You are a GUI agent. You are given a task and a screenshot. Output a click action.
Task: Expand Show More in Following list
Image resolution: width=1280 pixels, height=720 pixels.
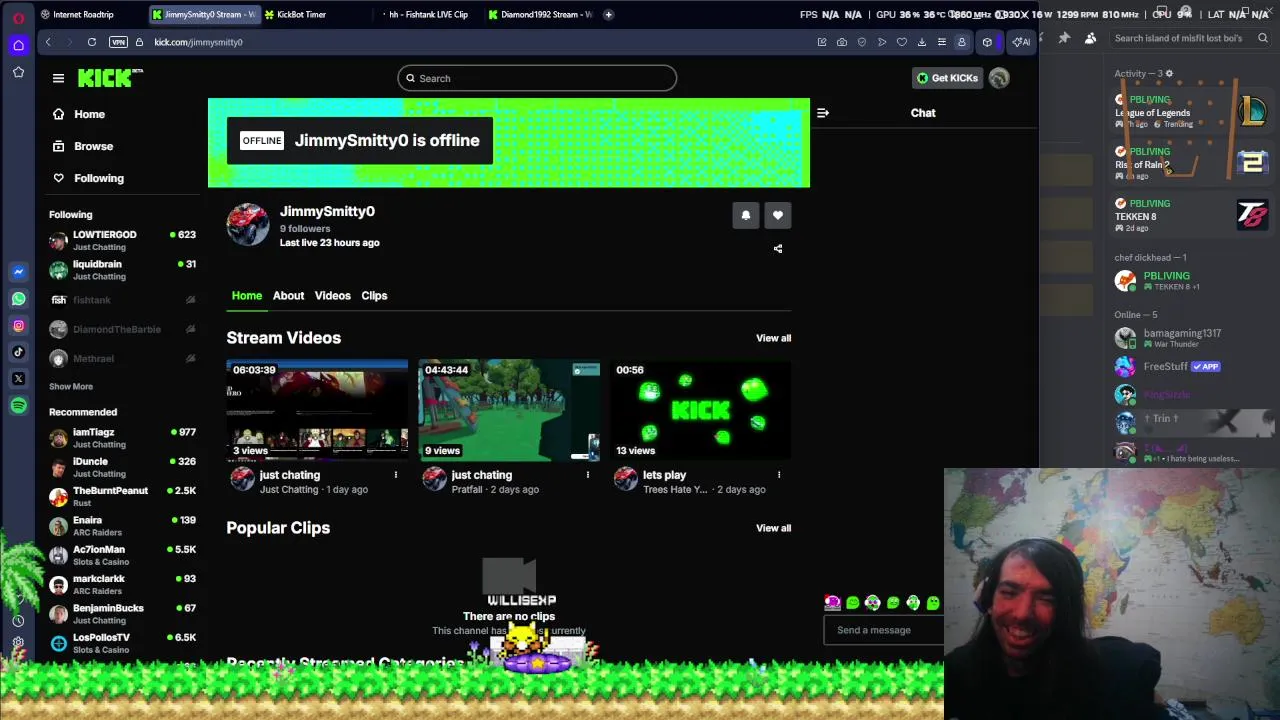click(x=71, y=387)
